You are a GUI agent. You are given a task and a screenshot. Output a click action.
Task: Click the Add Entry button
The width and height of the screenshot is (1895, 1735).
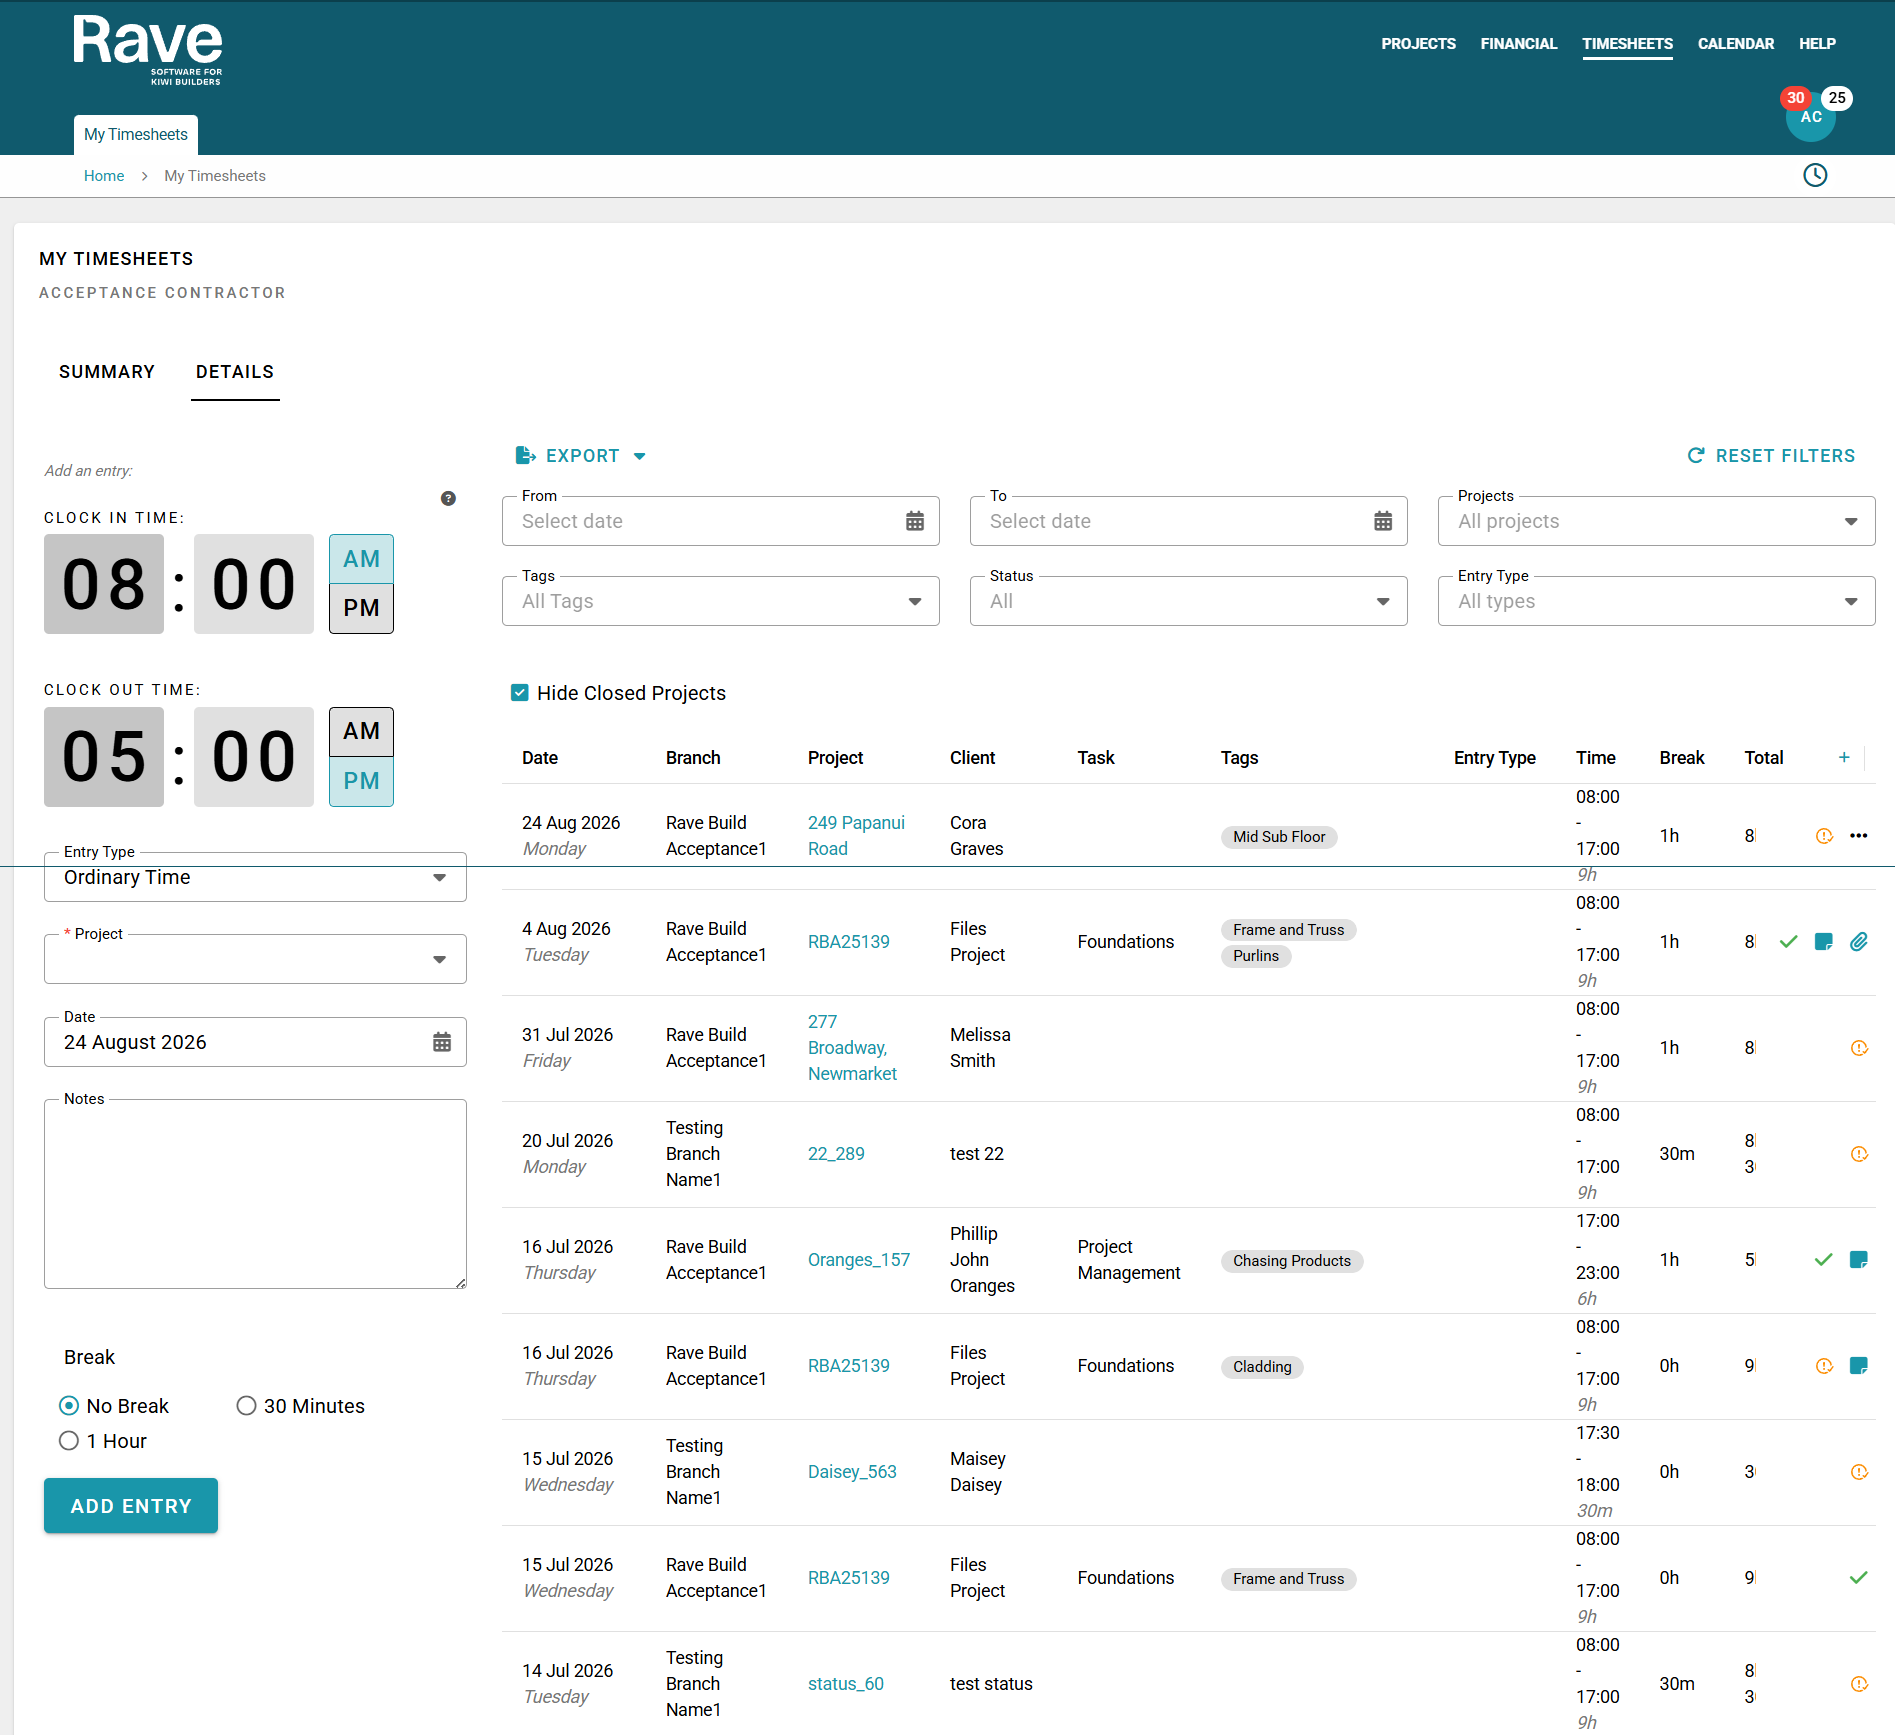131,1505
